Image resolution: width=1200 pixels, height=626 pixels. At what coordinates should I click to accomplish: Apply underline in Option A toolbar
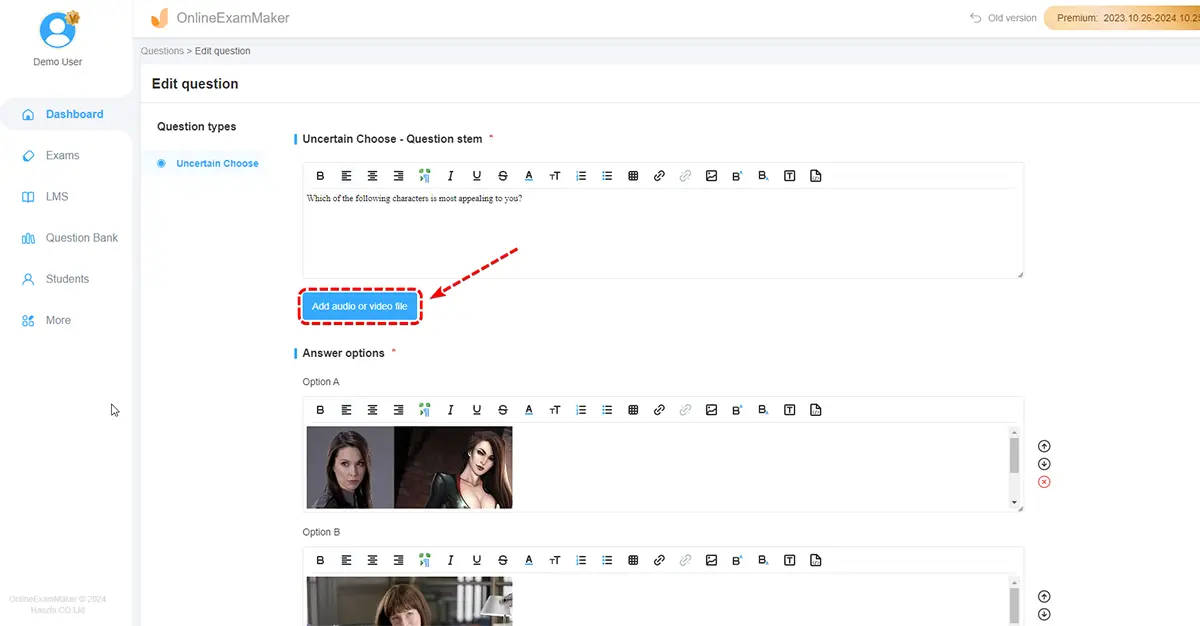477,410
